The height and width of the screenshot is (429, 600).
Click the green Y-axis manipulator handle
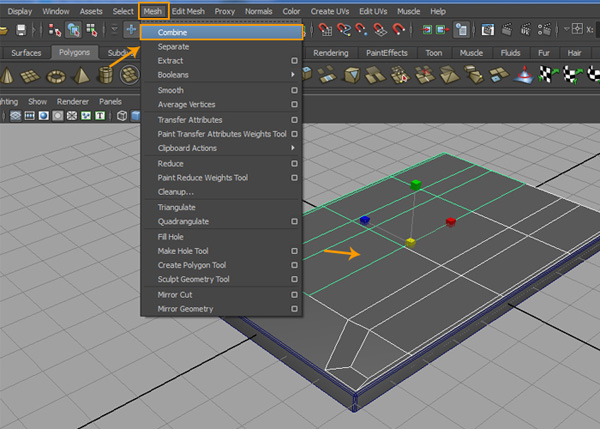pos(416,185)
